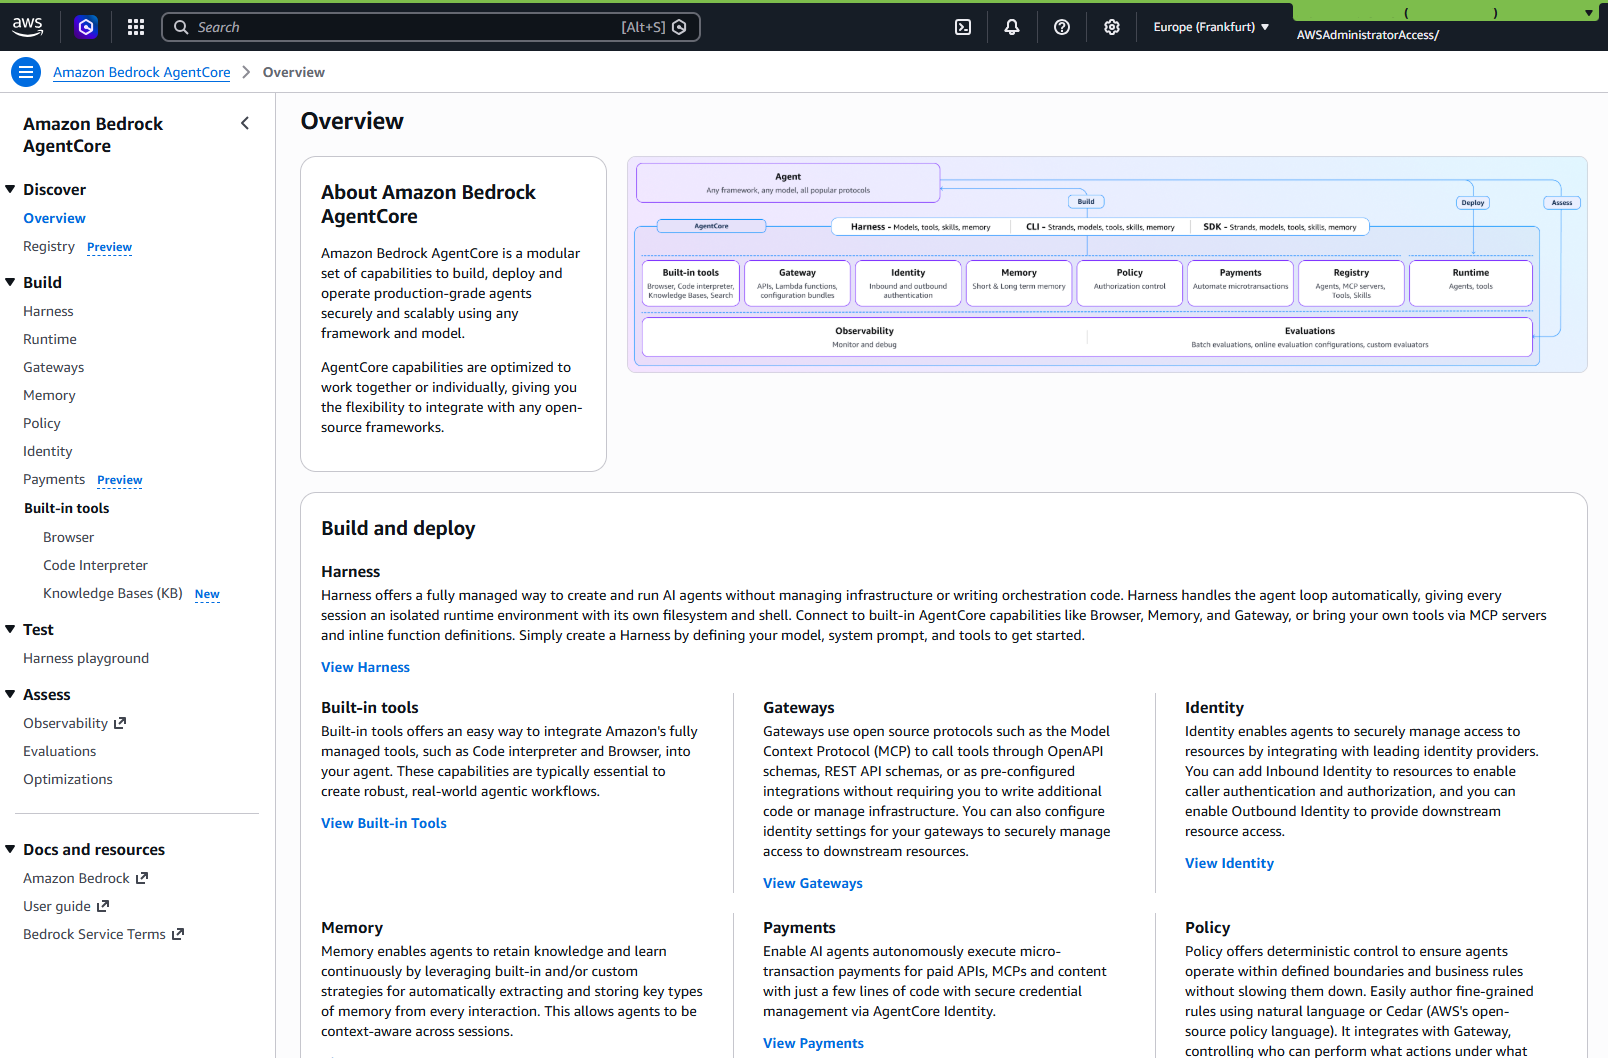Click the View Payments link
Image resolution: width=1608 pixels, height=1058 pixels.
tap(813, 1043)
